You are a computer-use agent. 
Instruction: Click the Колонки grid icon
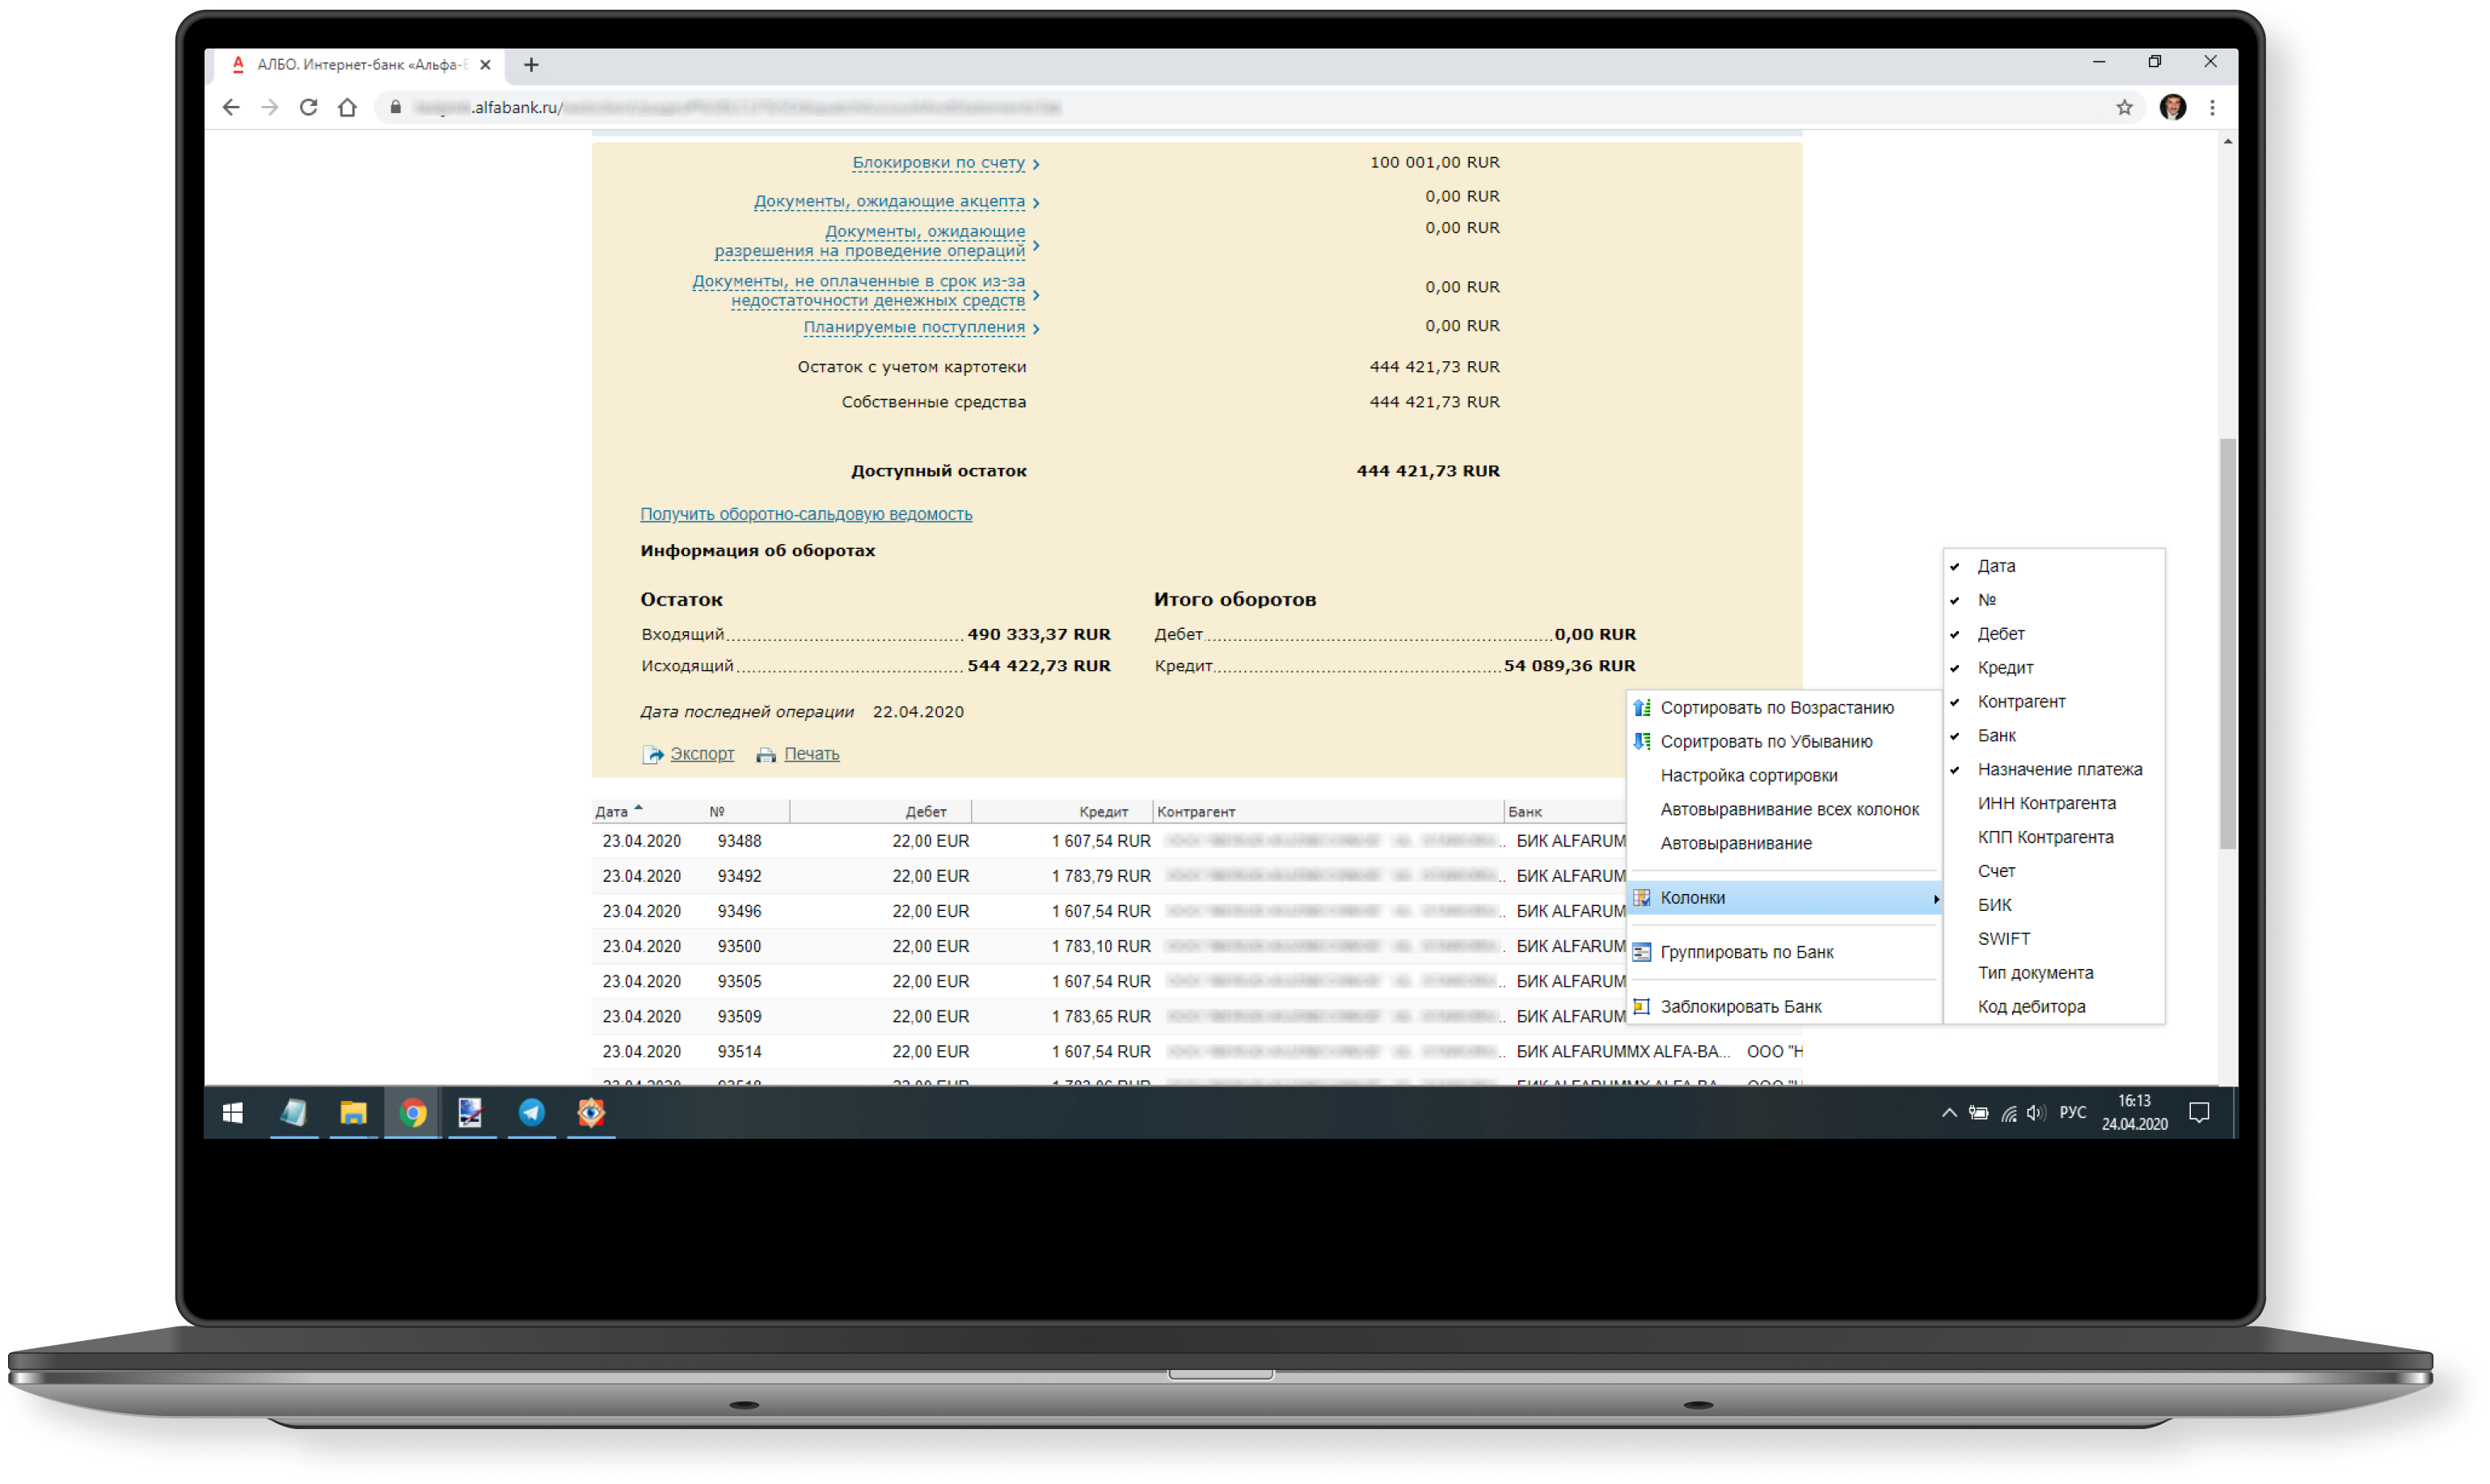click(1642, 898)
